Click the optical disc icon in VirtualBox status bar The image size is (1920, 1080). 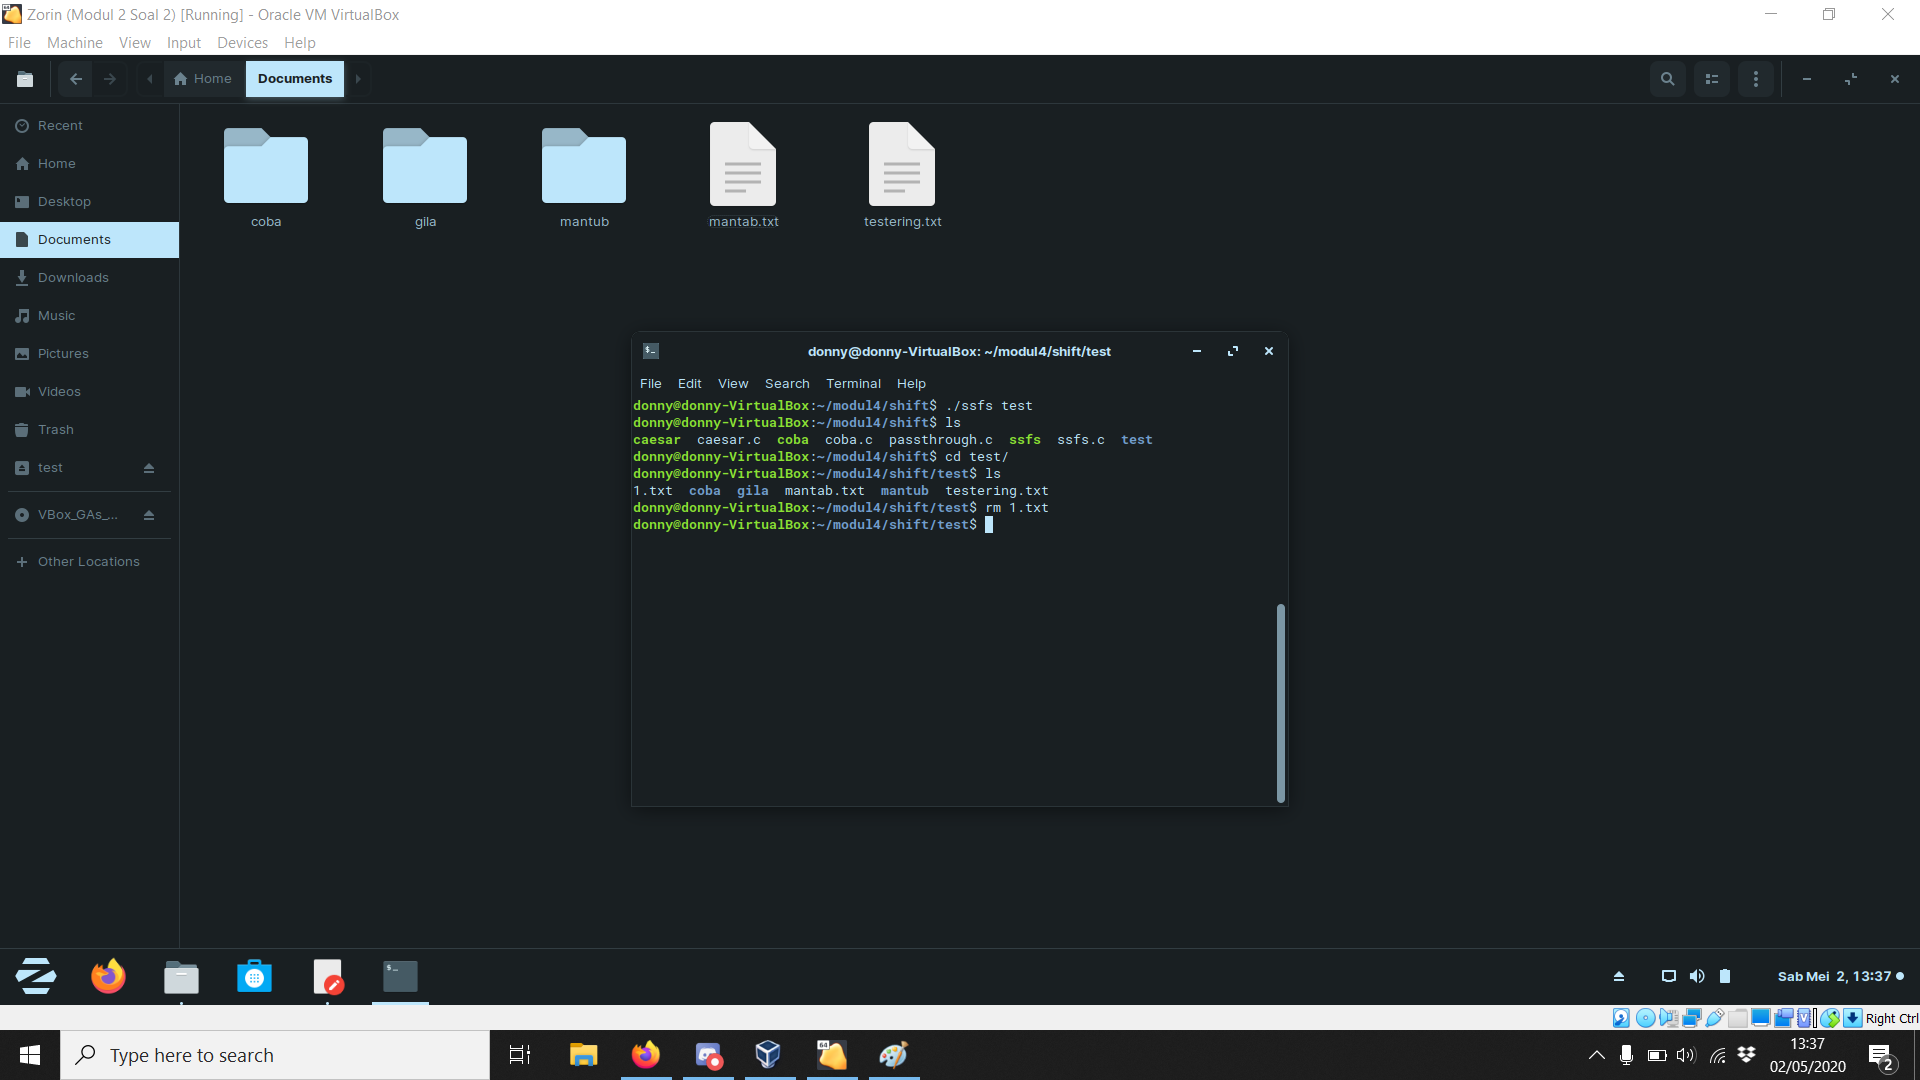(1645, 1017)
